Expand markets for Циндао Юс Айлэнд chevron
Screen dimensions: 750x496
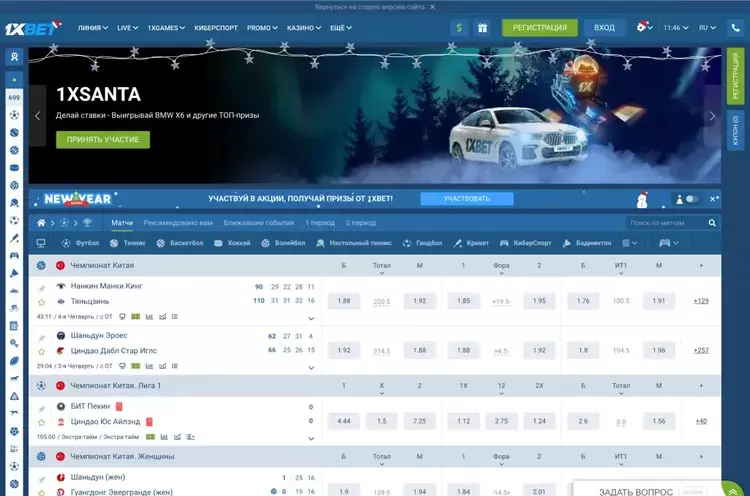coord(311,439)
